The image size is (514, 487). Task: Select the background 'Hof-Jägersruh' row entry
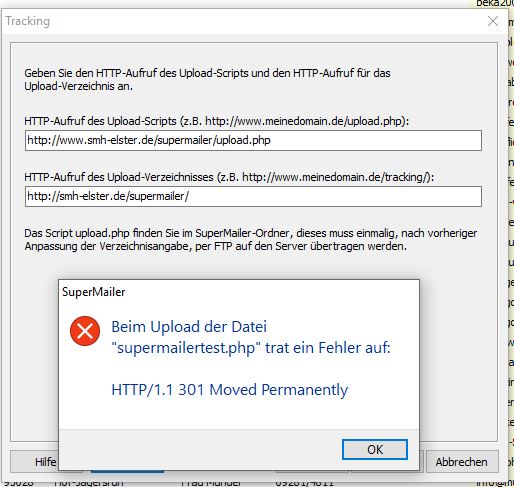point(89,483)
